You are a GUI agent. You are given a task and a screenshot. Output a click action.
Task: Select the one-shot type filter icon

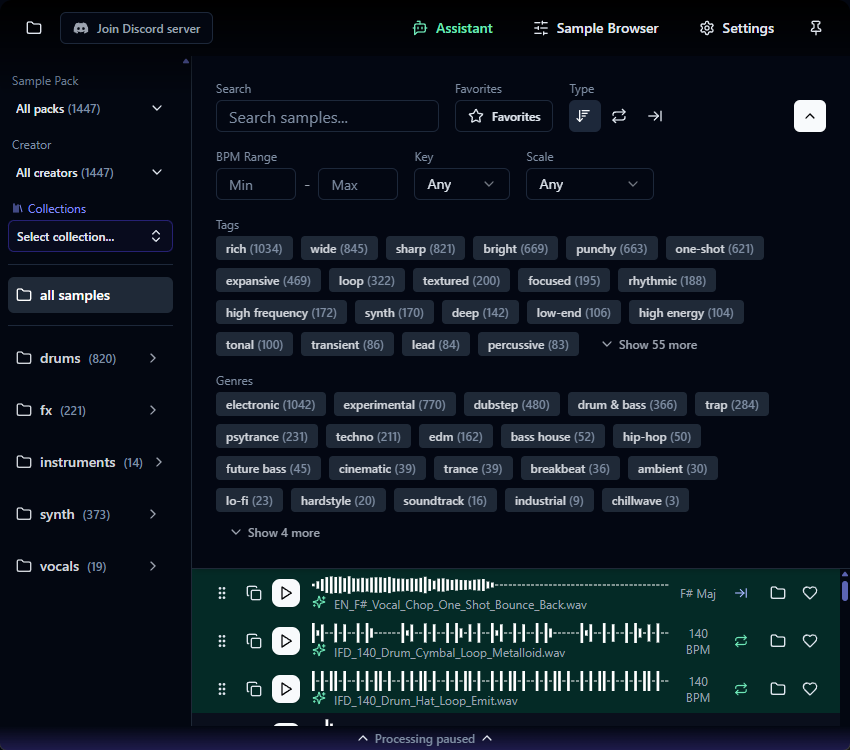click(655, 116)
